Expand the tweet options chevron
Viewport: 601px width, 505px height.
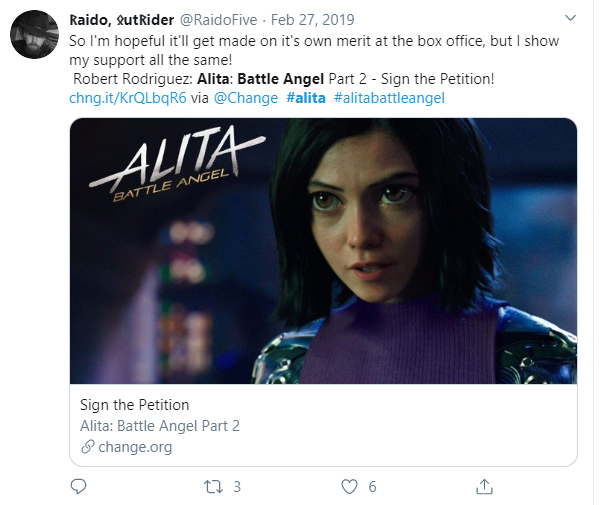[x=570, y=18]
